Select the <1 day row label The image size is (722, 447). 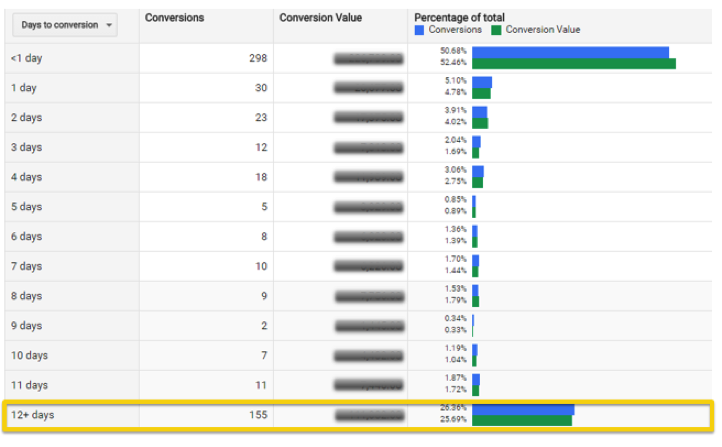[x=27, y=58]
